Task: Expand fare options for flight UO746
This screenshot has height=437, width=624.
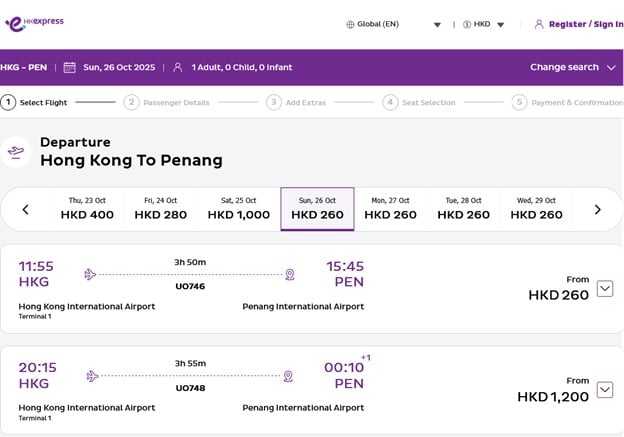Action: tap(605, 289)
